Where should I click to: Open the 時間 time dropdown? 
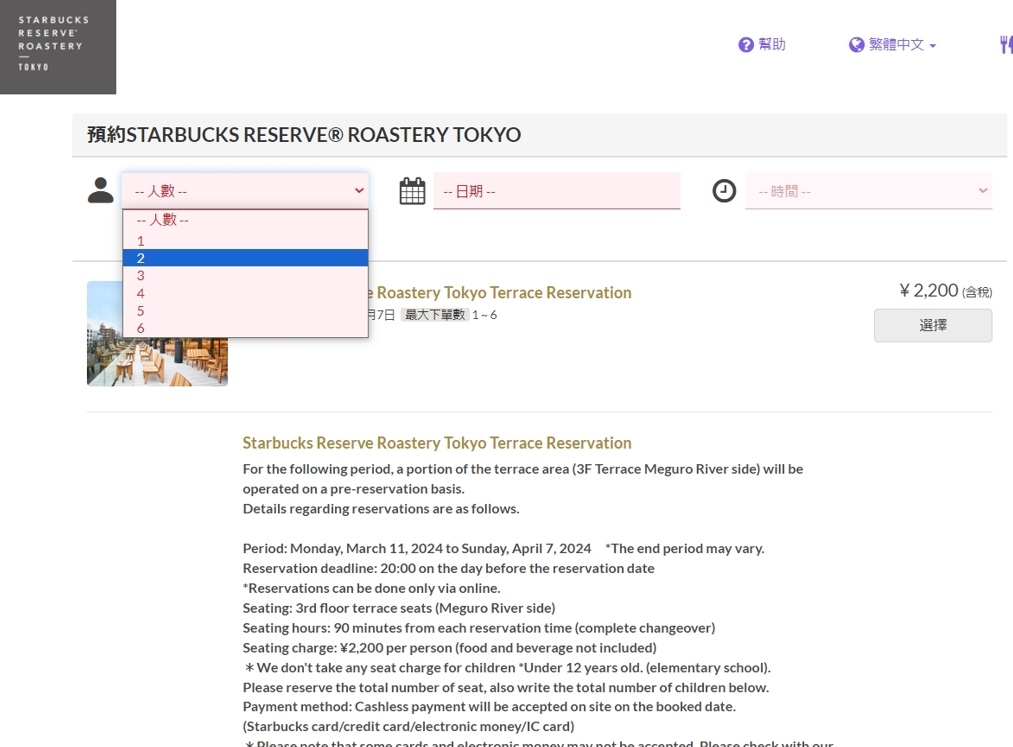[868, 191]
